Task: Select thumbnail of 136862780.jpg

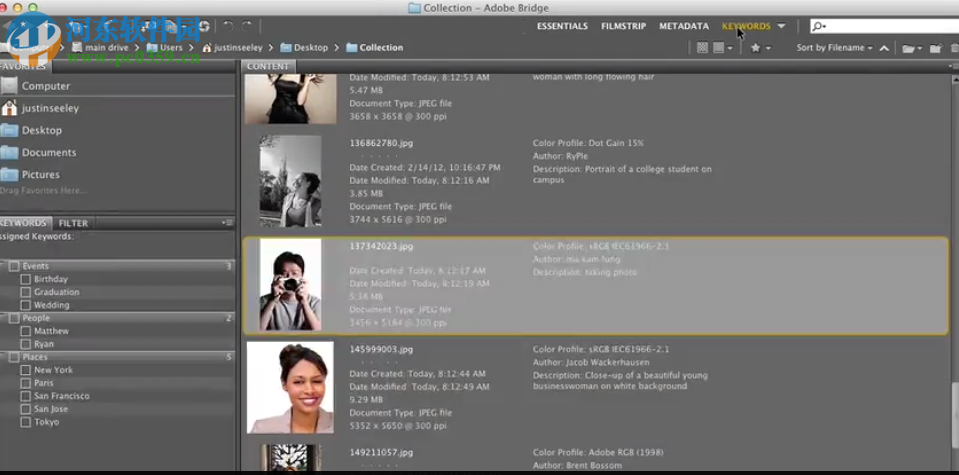Action: coord(291,181)
